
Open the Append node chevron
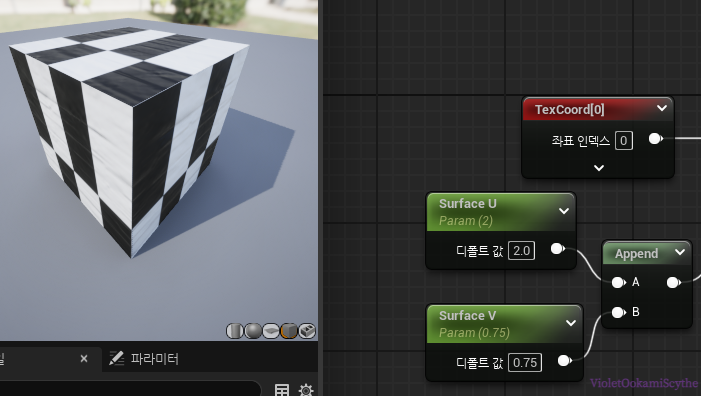(680, 253)
